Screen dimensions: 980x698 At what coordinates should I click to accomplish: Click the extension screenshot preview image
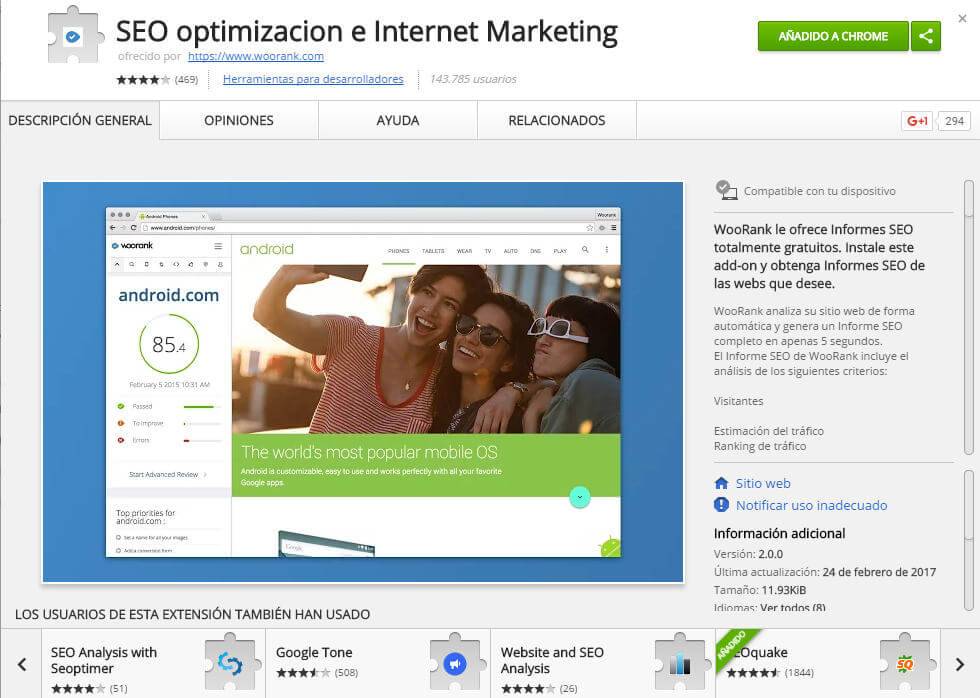coord(363,382)
